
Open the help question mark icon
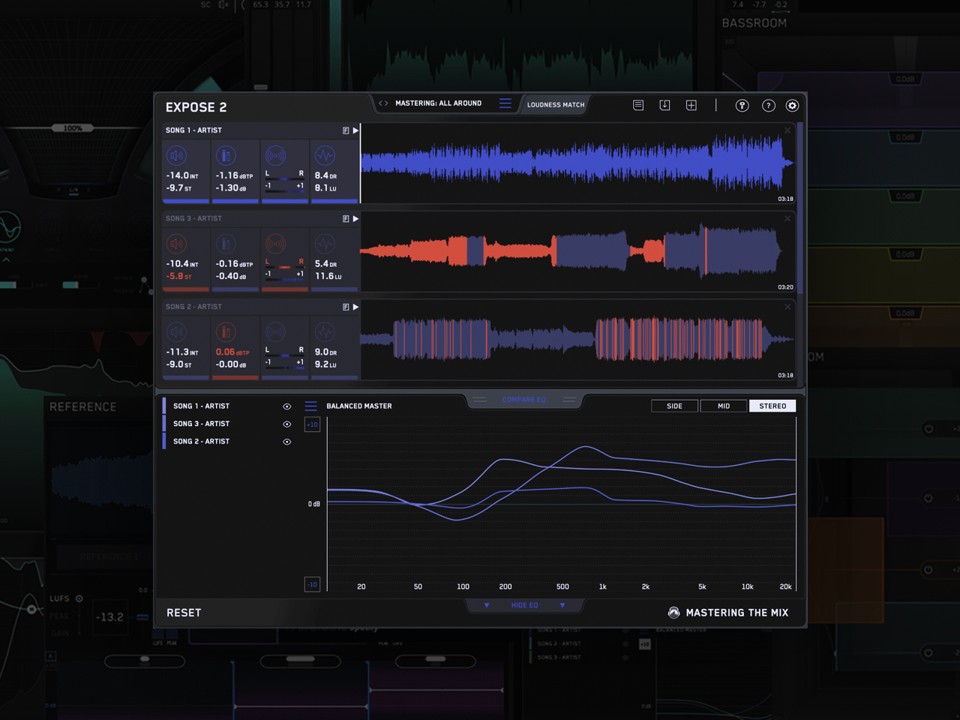[x=768, y=106]
